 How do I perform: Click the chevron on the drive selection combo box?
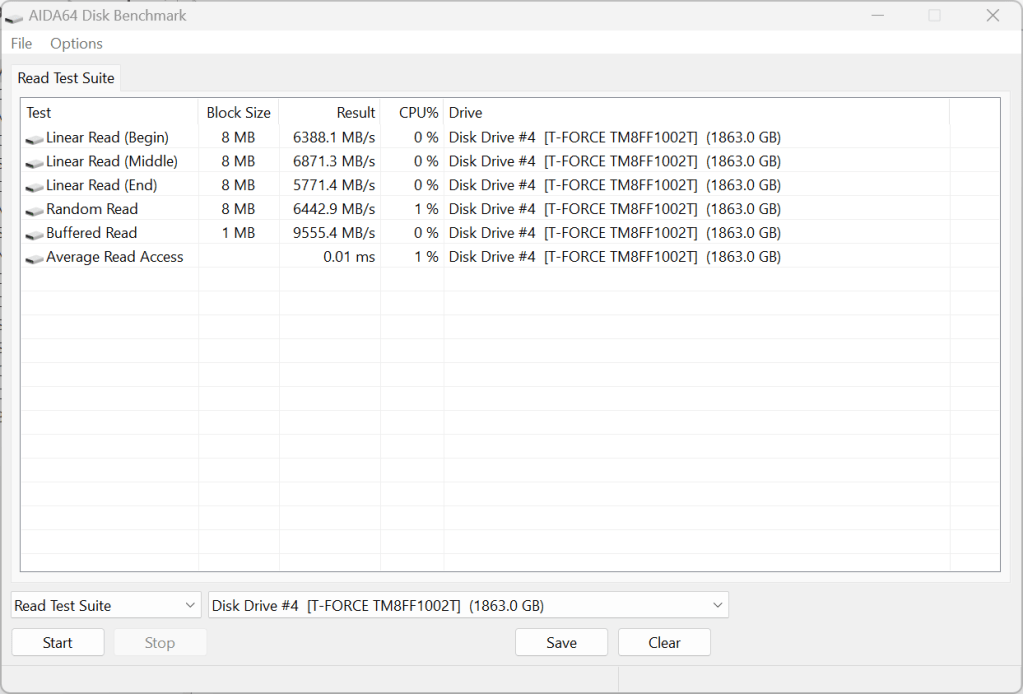(717, 605)
